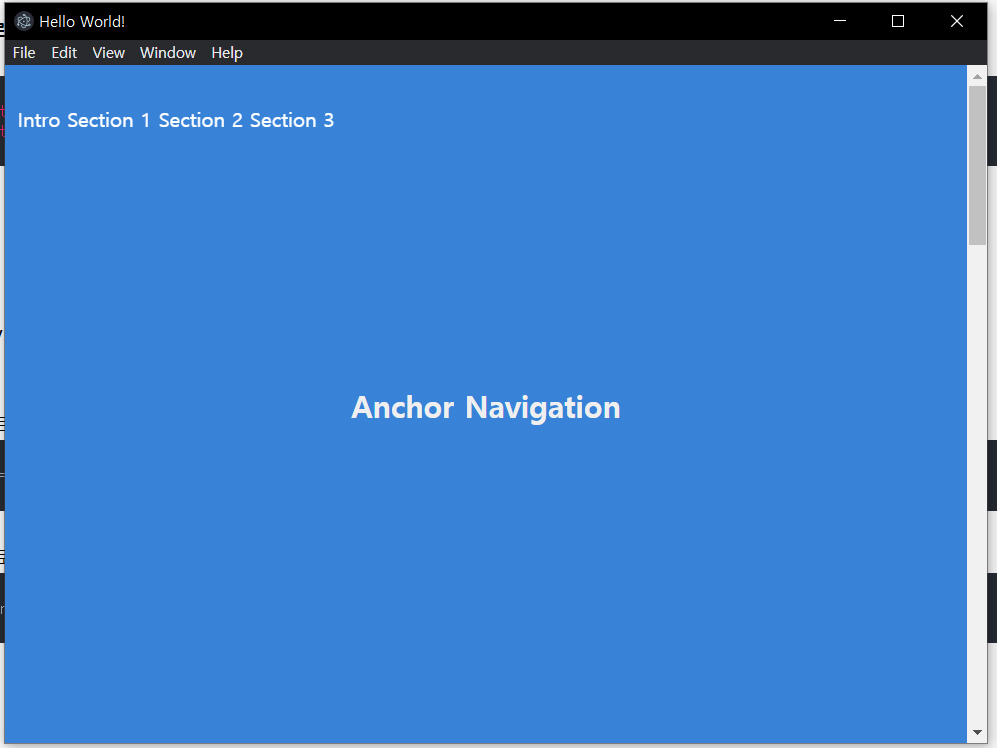This screenshot has width=997, height=748.
Task: Click the Electron app icon in title bar
Action: [24, 21]
